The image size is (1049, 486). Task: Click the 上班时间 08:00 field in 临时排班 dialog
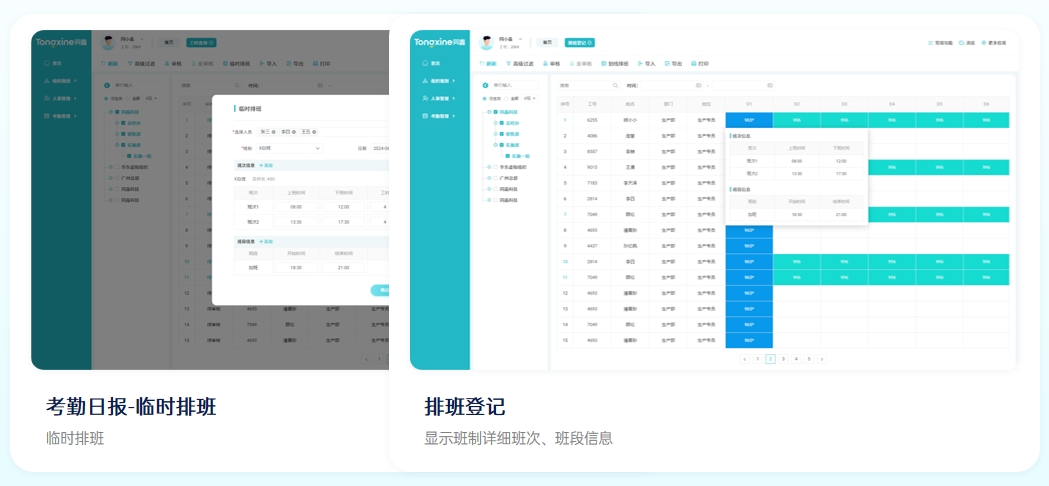tap(297, 207)
